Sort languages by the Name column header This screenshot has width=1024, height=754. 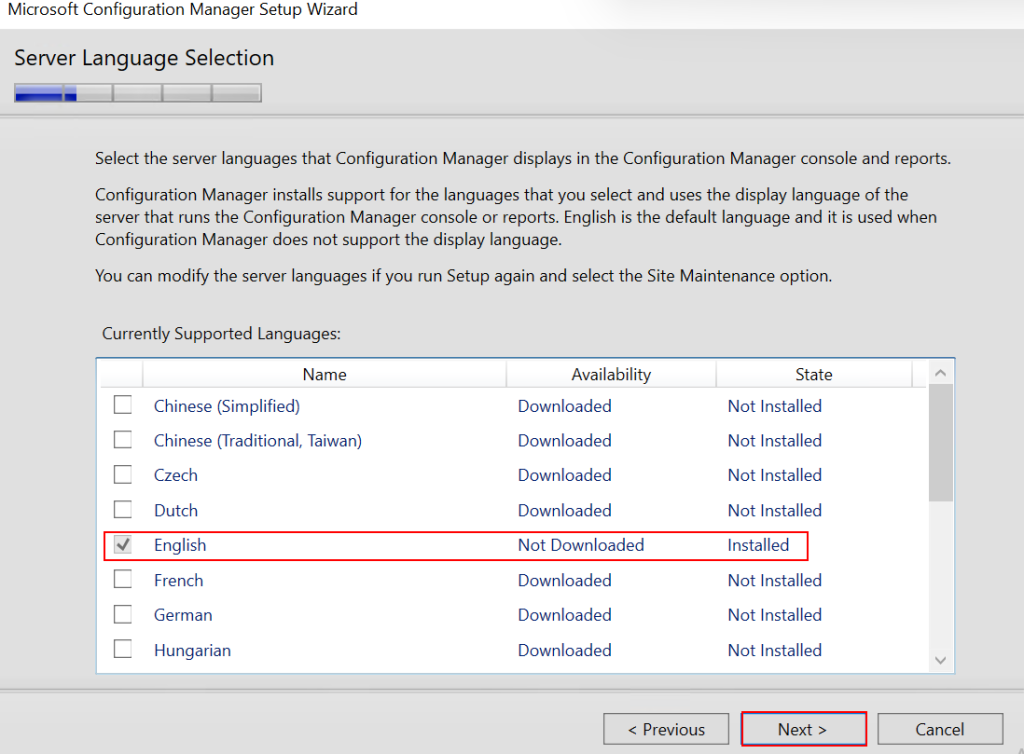click(324, 374)
